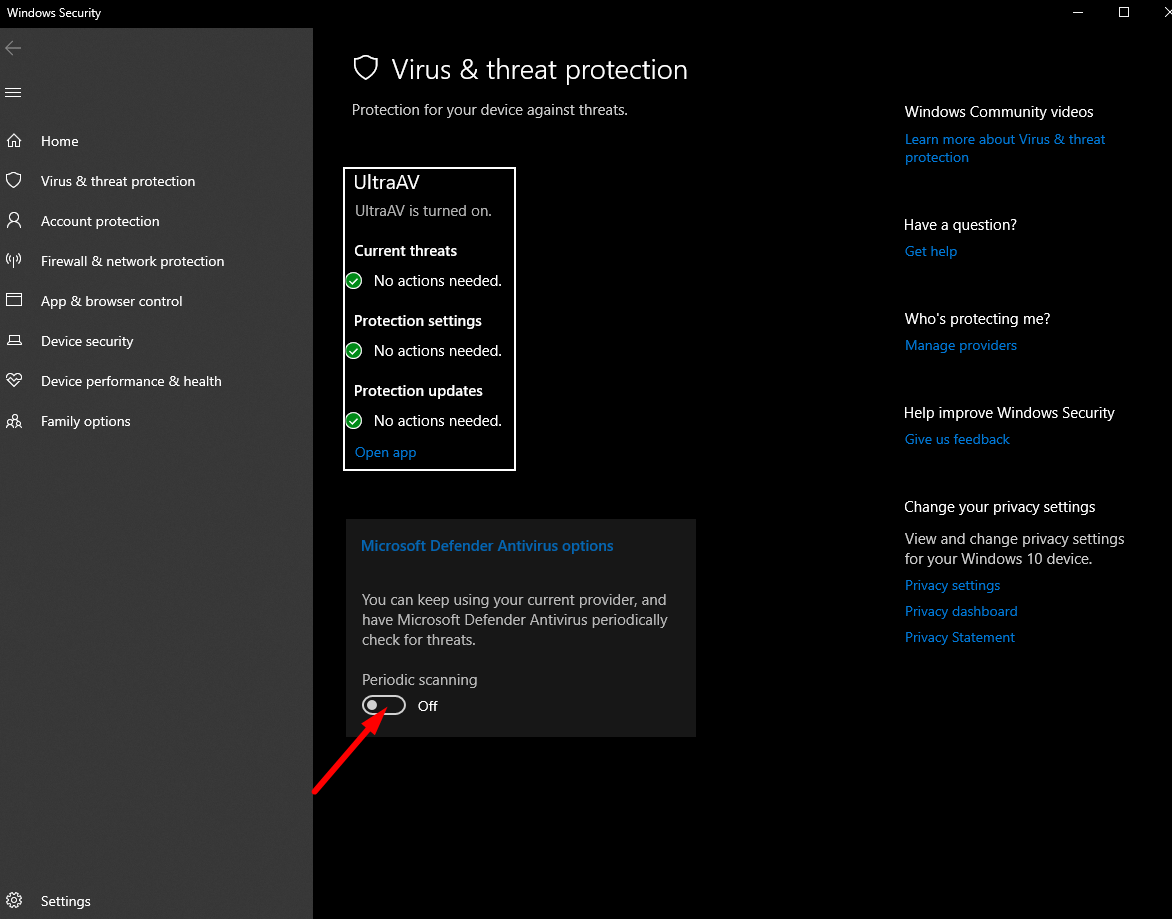Screen dimensions: 1172x919
Task: Click the App & browser control window icon
Action: click(x=14, y=300)
